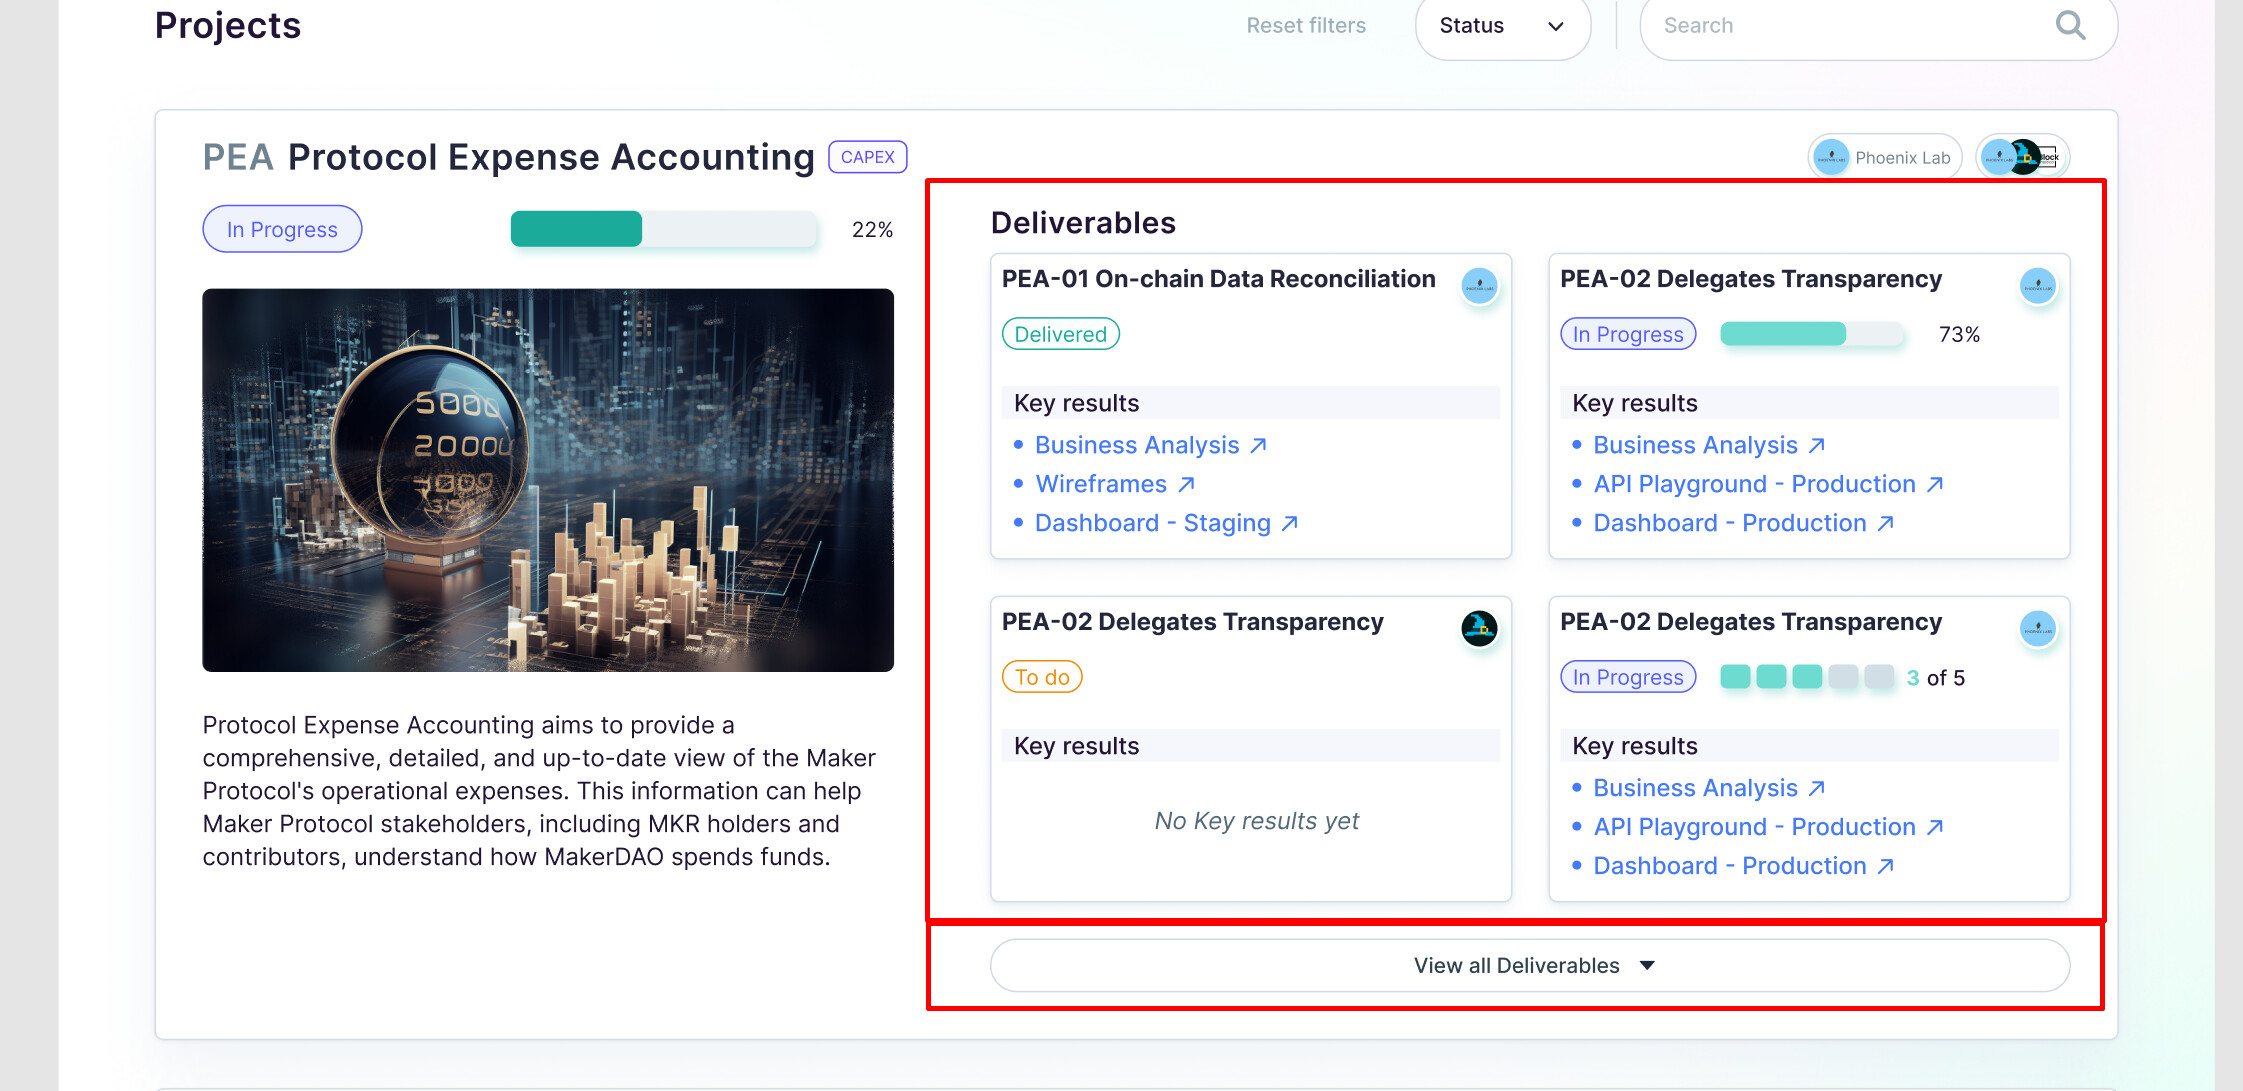Click the search magnifier icon
This screenshot has height=1091, width=2243.
pyautogui.click(x=2070, y=26)
